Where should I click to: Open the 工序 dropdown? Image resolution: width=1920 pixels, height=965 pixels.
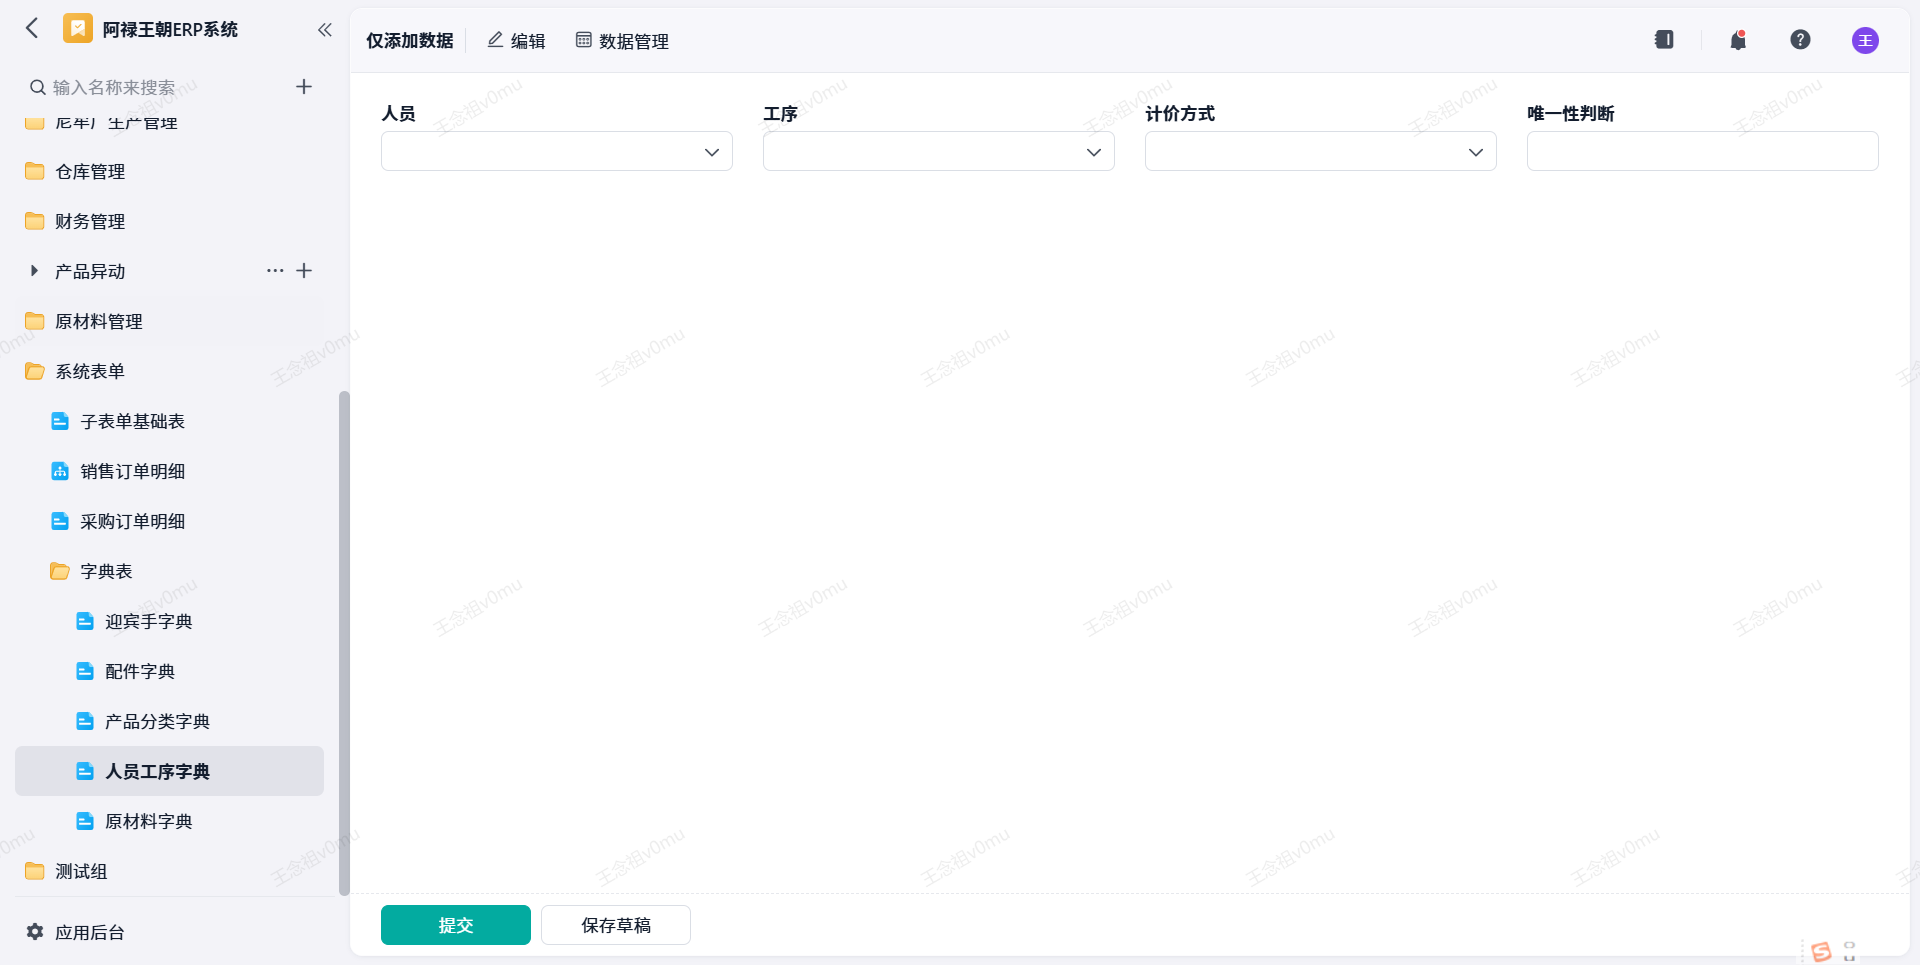pos(939,151)
